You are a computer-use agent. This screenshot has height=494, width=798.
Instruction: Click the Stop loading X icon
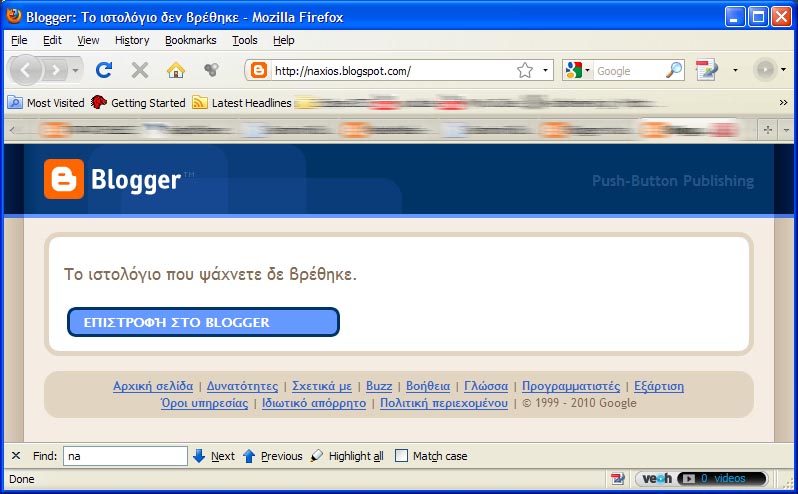139,70
